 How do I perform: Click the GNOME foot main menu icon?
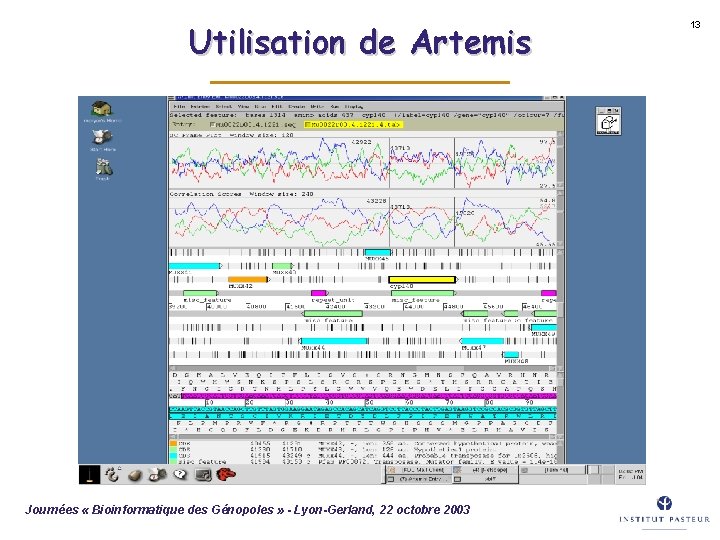[112, 474]
